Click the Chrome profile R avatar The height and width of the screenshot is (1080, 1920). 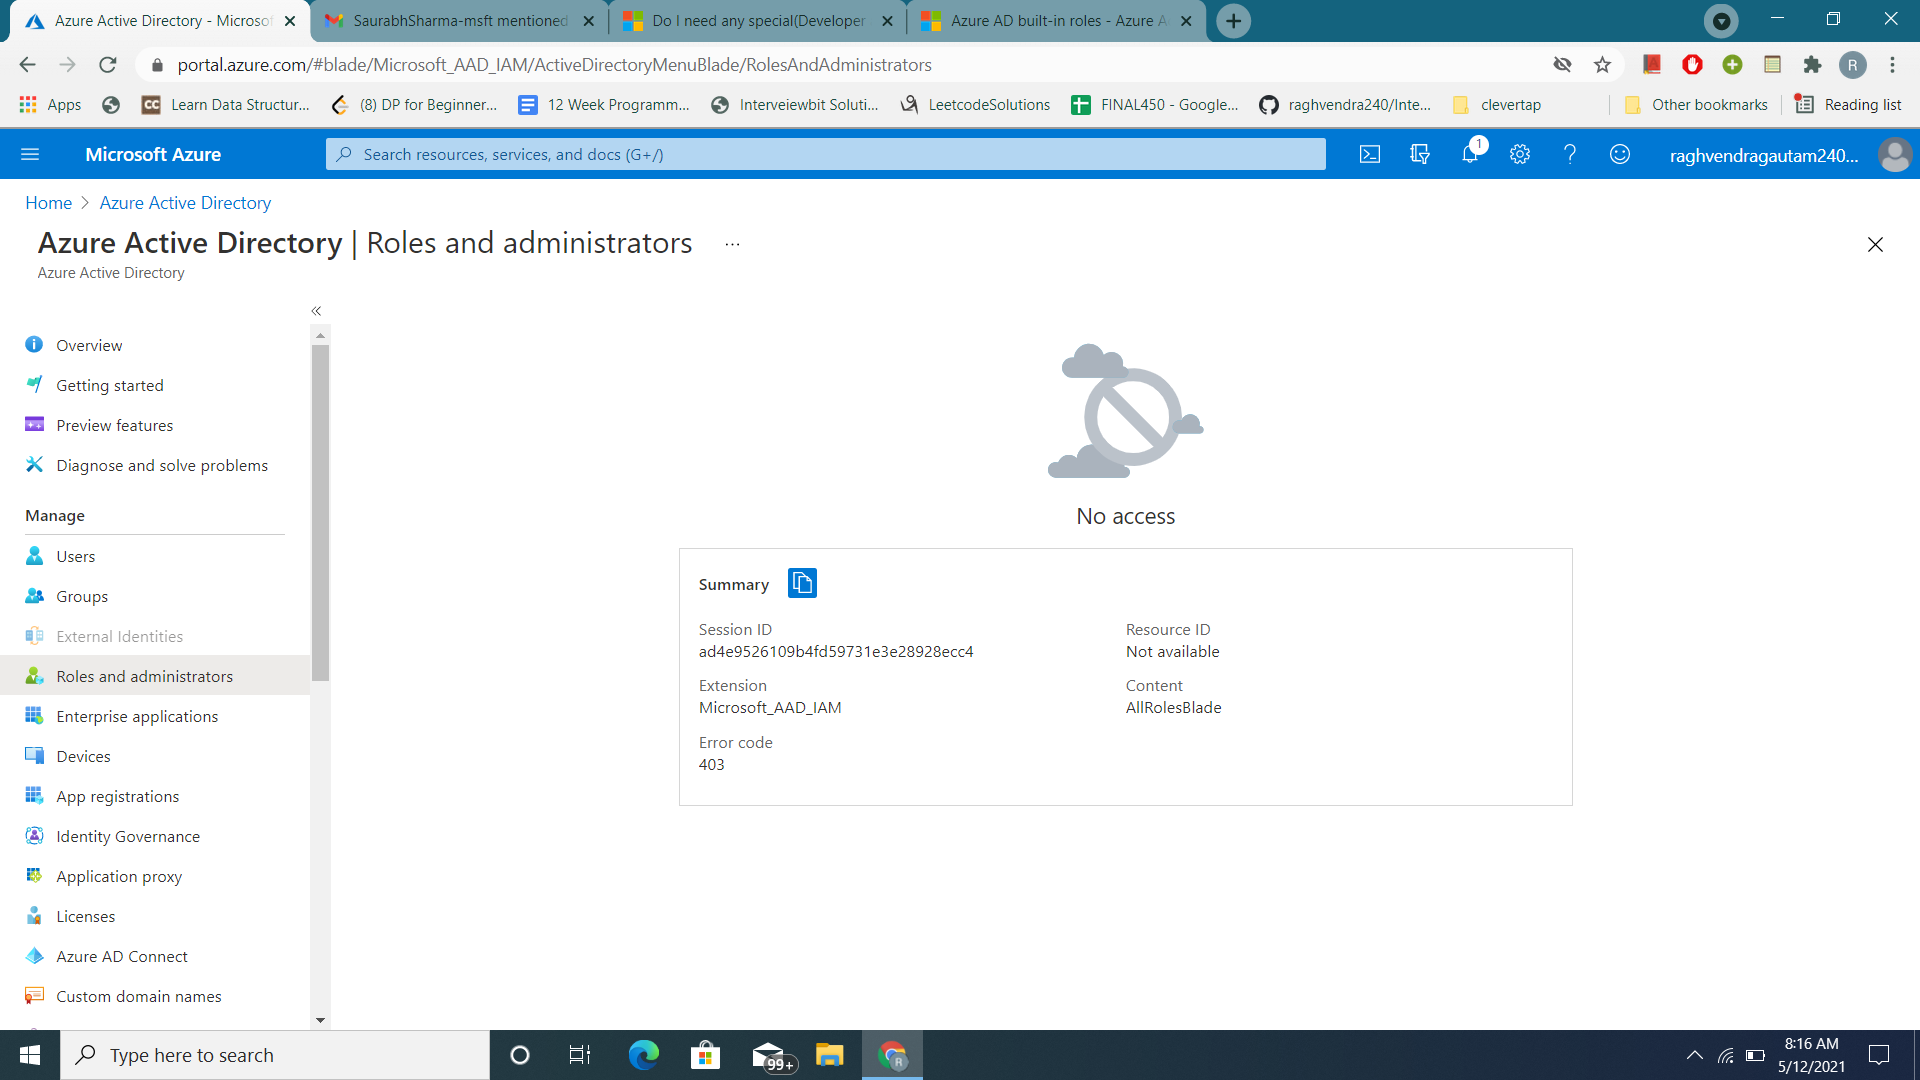(1852, 65)
